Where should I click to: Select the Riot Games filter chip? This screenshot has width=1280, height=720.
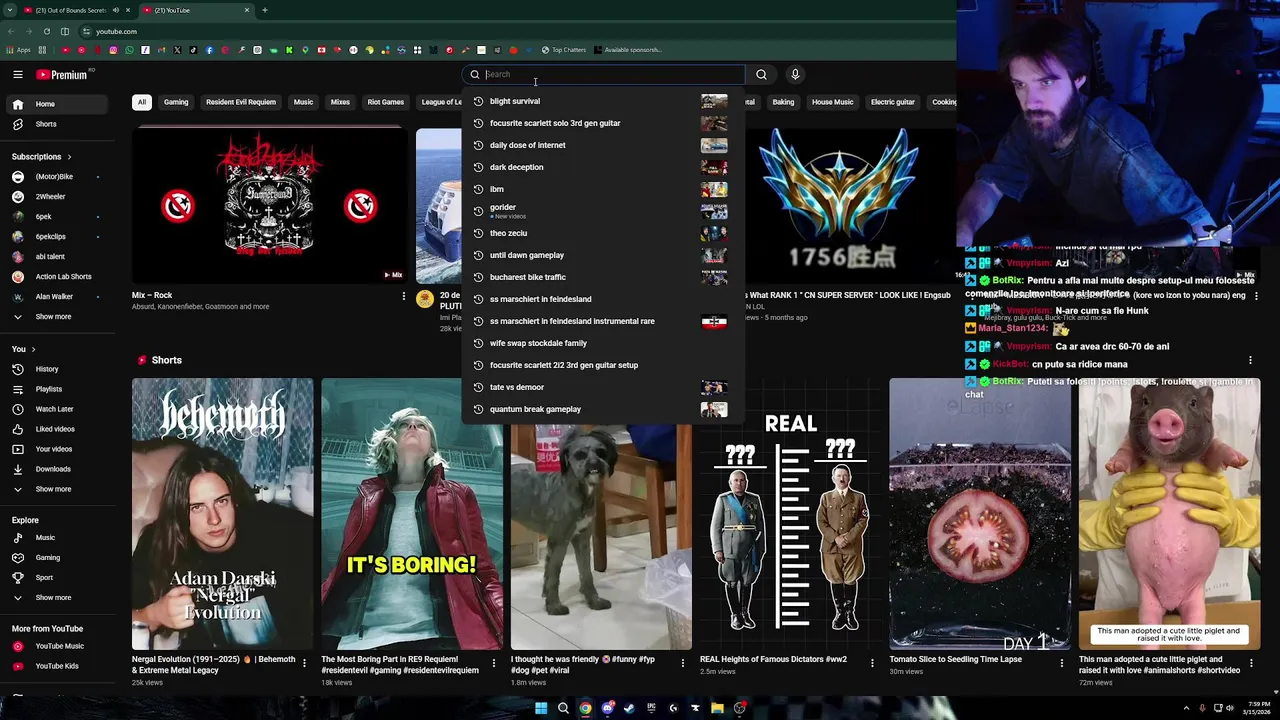(385, 102)
